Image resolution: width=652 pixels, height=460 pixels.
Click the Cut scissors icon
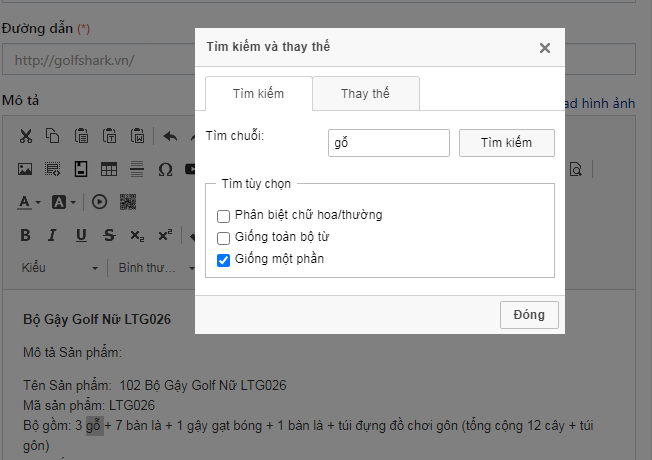pyautogui.click(x=26, y=136)
